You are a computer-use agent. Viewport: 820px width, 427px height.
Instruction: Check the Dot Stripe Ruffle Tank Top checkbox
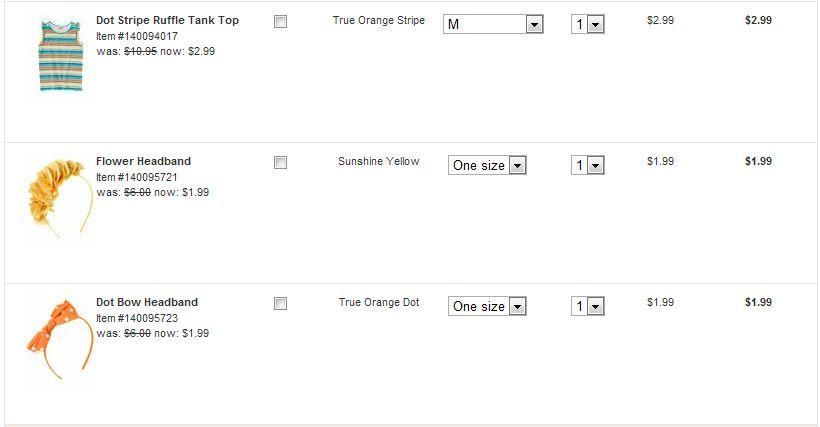pyautogui.click(x=280, y=21)
